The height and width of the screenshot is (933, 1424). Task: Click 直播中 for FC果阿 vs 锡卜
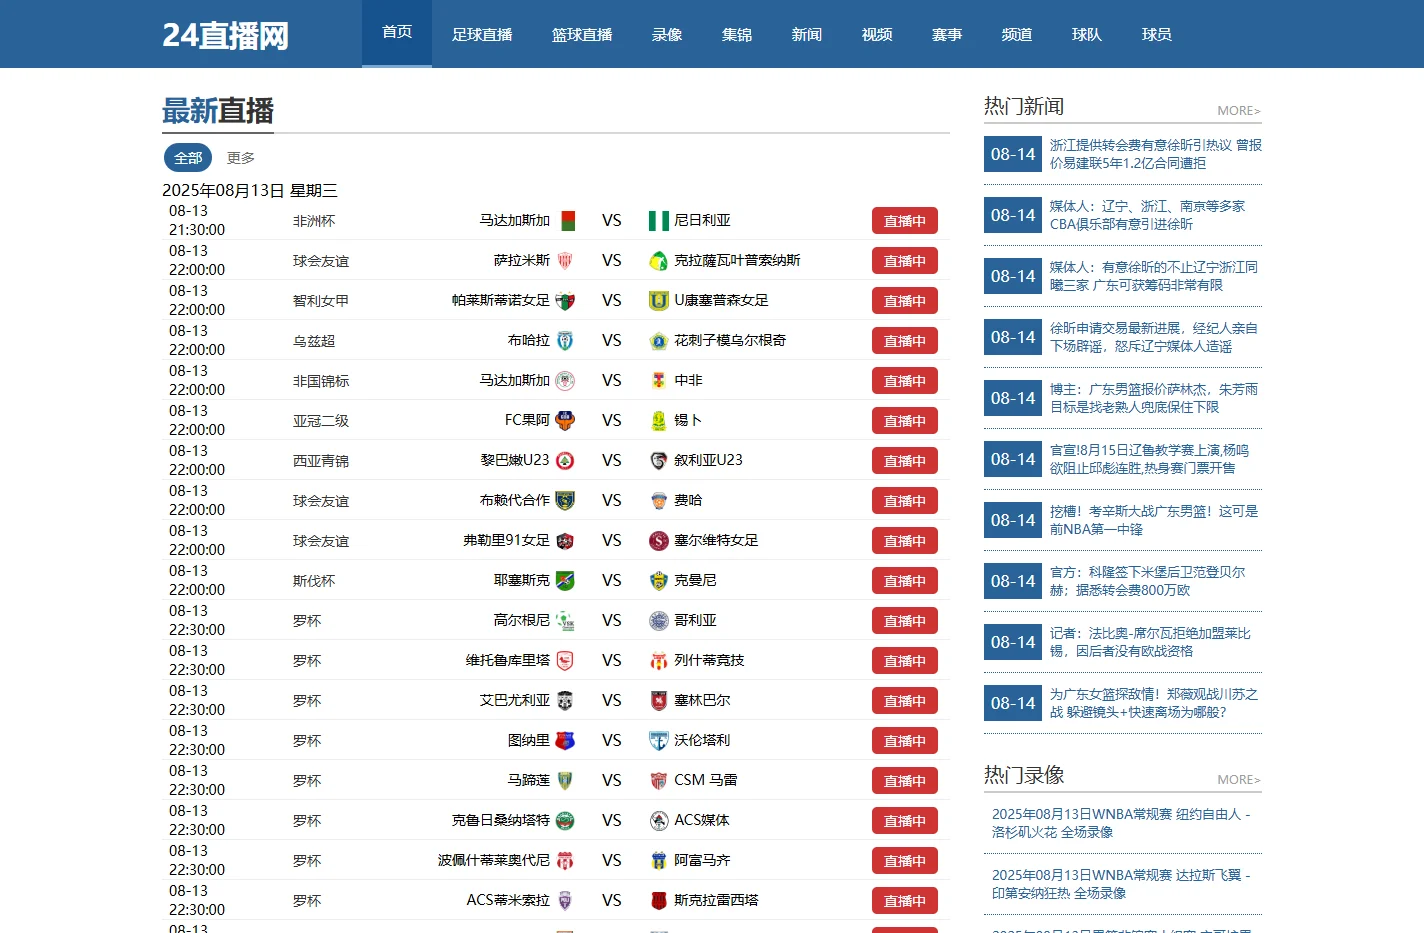pyautogui.click(x=905, y=421)
